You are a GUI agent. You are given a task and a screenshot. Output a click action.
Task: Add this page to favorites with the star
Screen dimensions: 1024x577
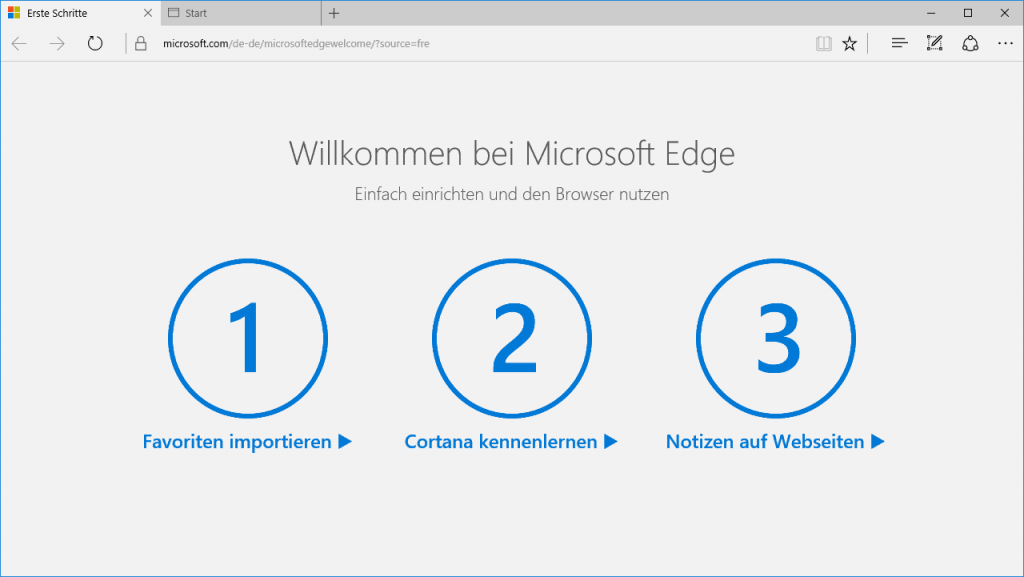[x=849, y=44]
